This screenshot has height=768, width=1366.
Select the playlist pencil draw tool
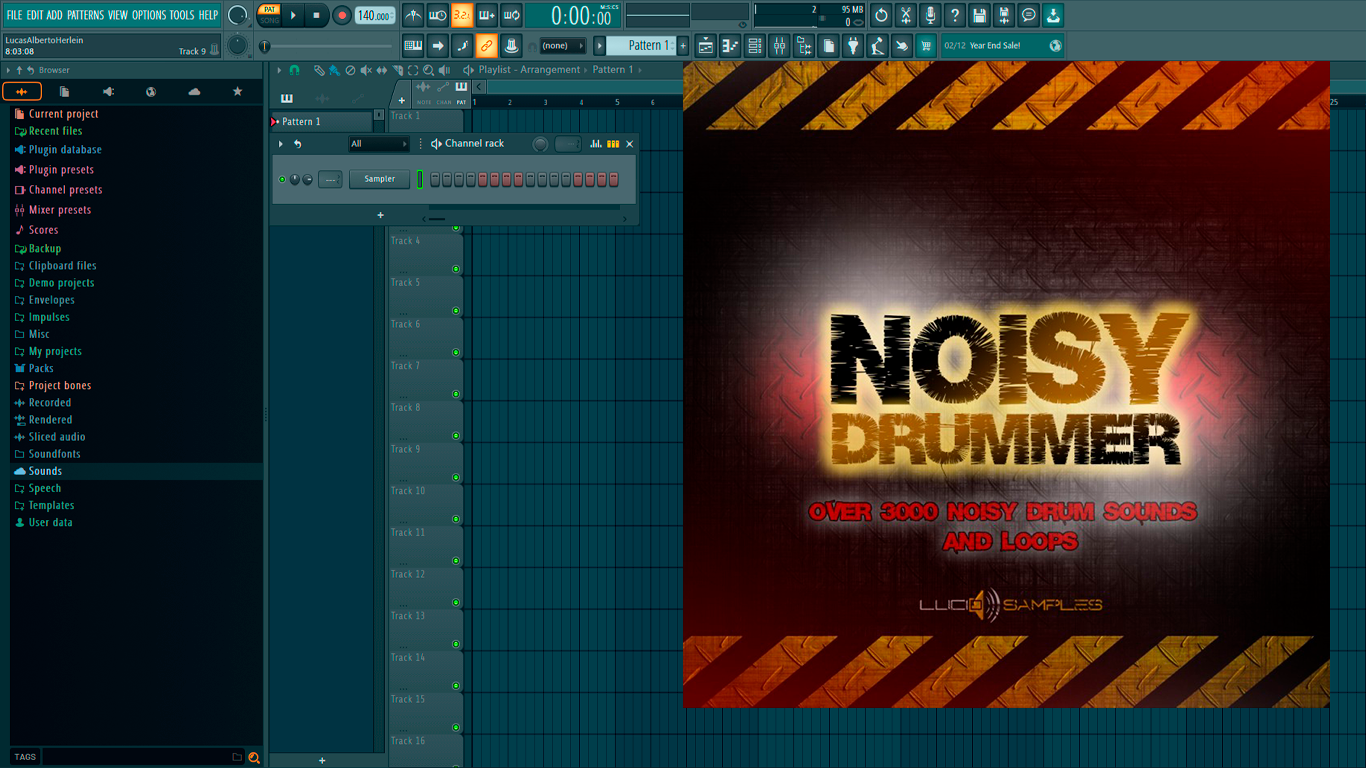(x=319, y=70)
